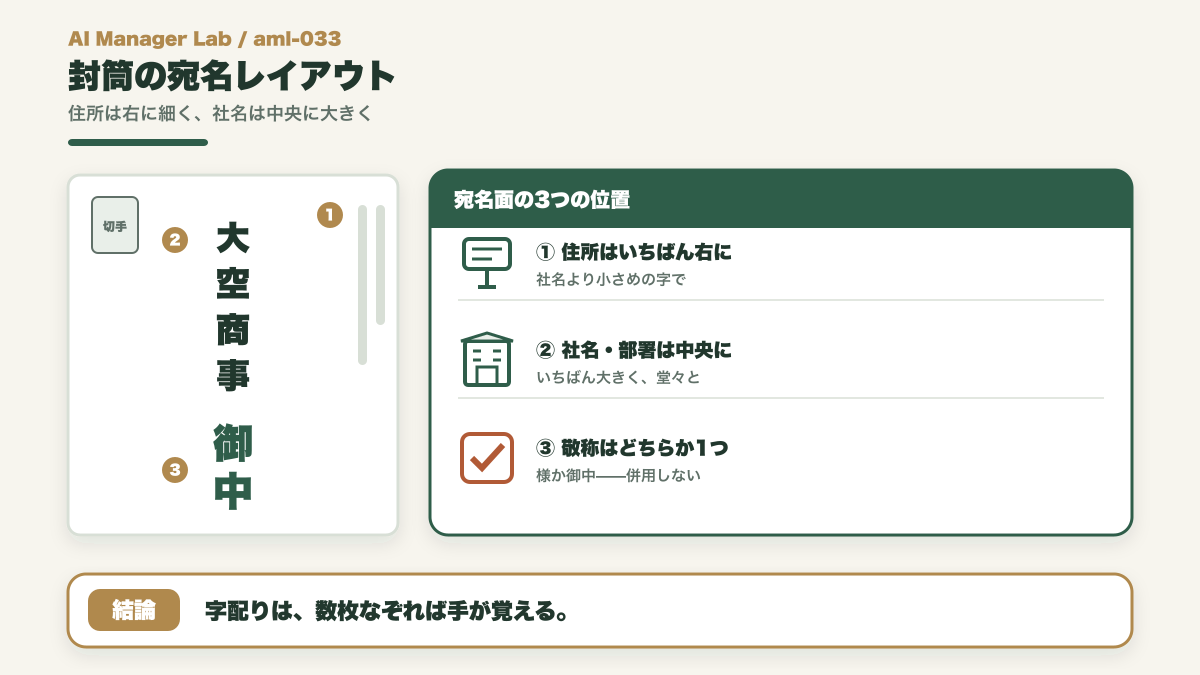Click the shorter gray address line at the envelope's right edge
This screenshot has width=1200, height=675.
click(x=380, y=265)
